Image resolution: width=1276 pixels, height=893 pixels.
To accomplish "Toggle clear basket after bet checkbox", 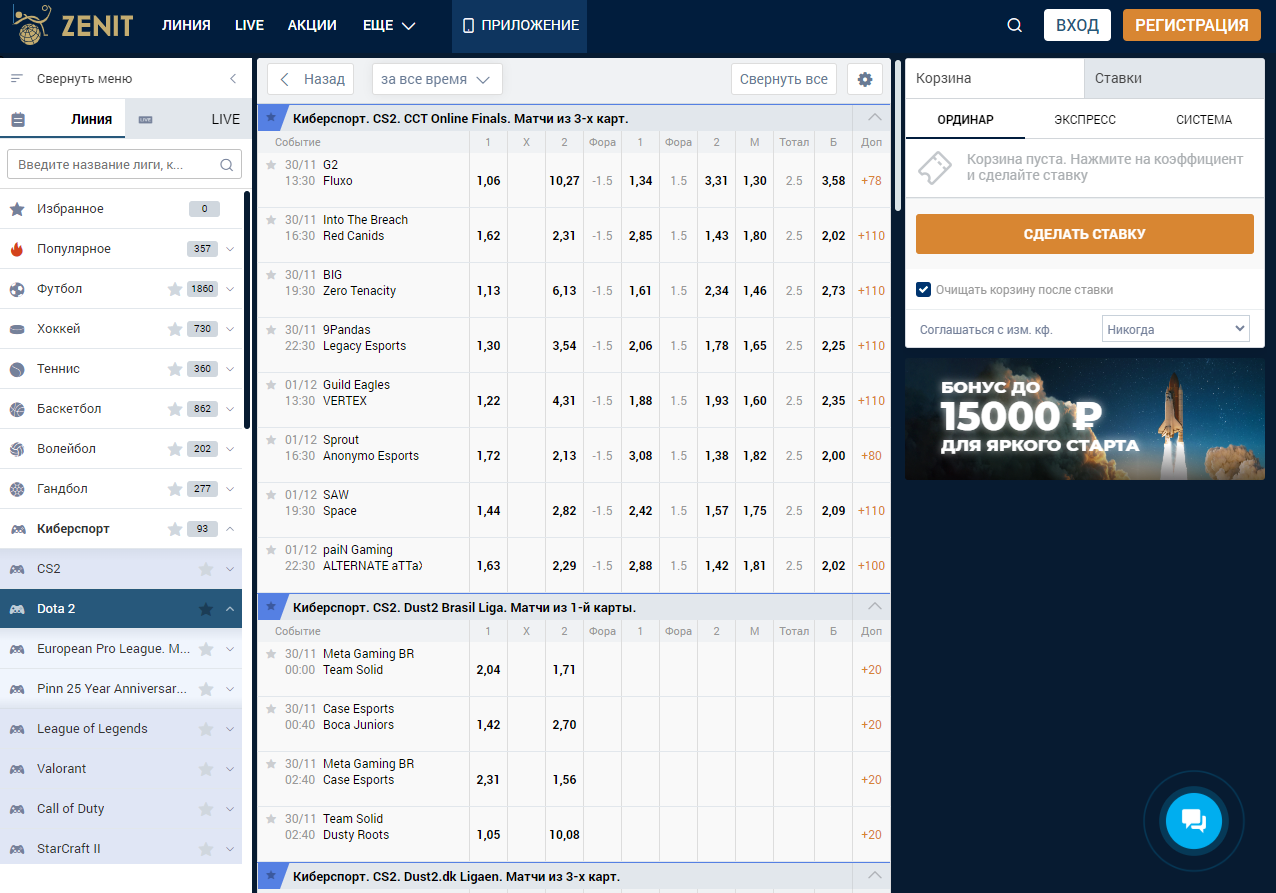I will tap(924, 290).
